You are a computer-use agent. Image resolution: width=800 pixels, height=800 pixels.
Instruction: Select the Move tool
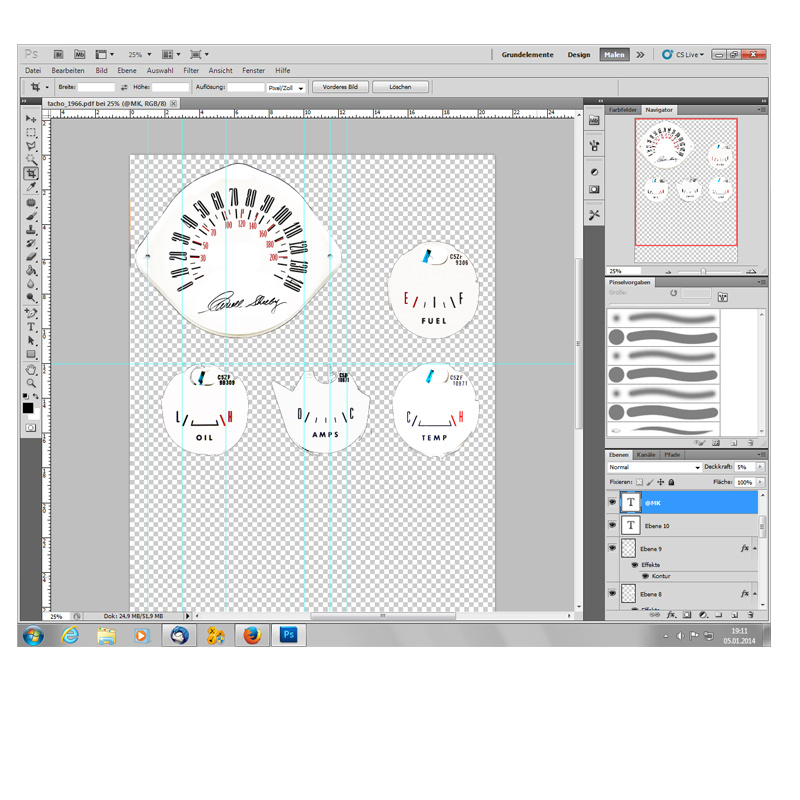[31, 119]
